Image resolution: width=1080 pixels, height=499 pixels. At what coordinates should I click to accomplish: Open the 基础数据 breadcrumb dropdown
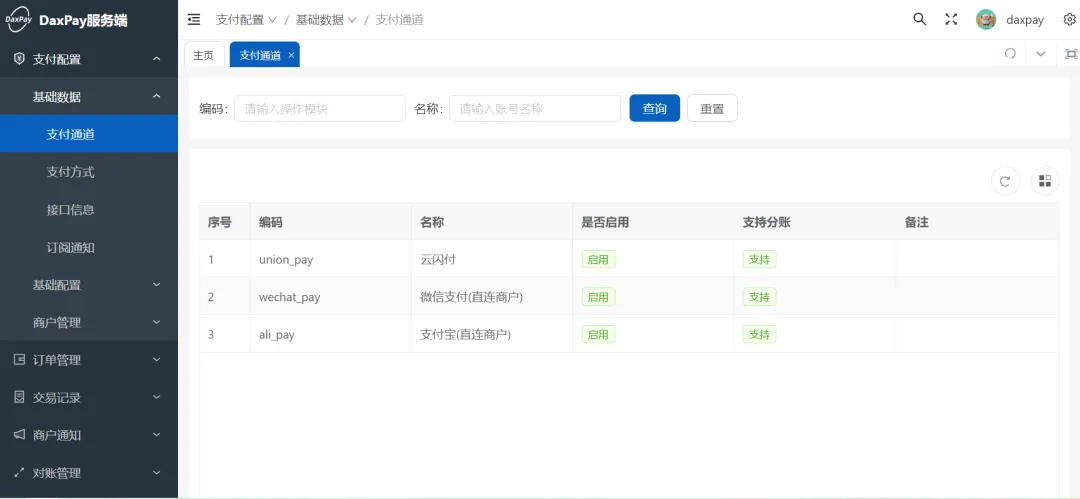click(326, 20)
